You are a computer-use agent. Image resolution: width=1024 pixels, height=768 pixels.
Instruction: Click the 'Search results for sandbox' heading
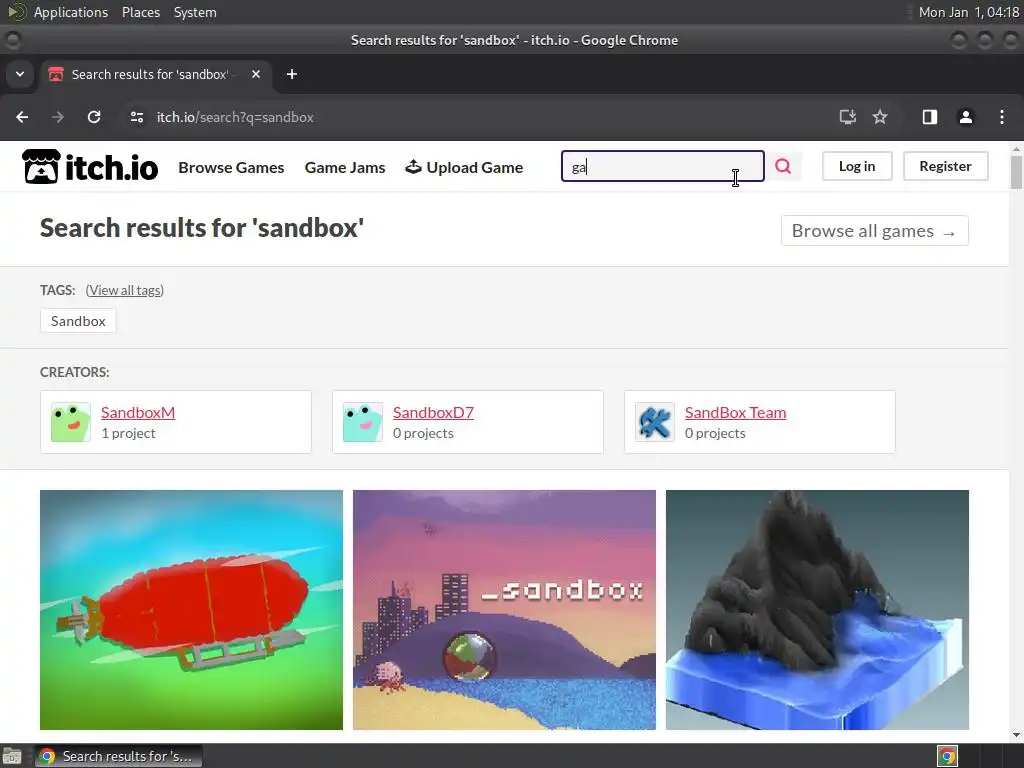click(x=202, y=228)
